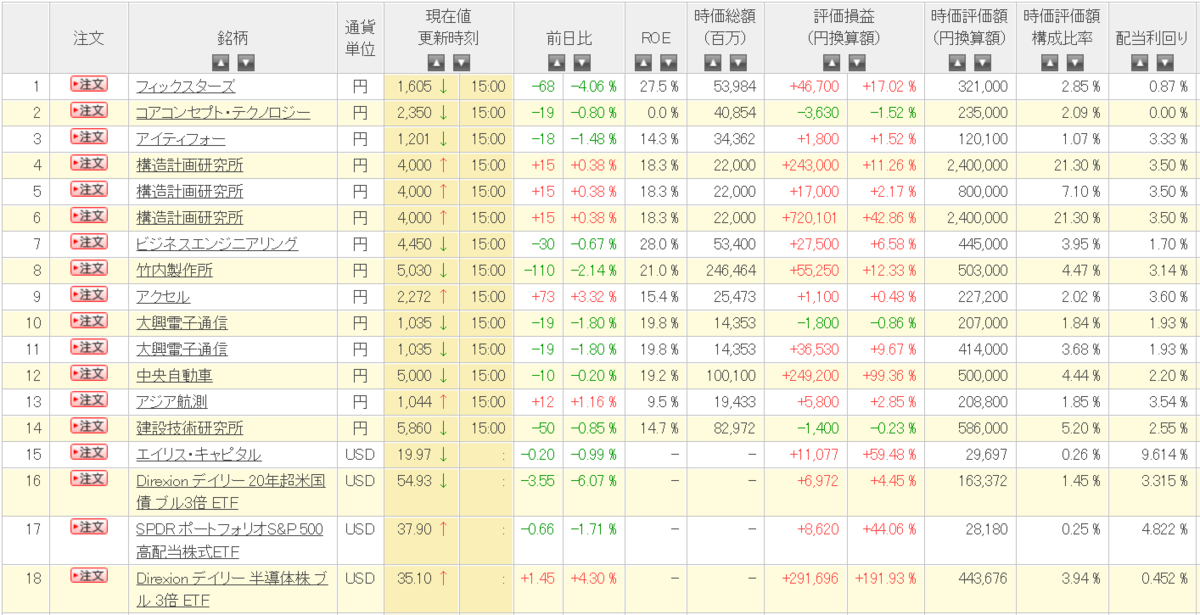Screen dimensions: 1200x615
Task: Place order for コアコンセプト・テクノロジー
Action: [x=88, y=111]
